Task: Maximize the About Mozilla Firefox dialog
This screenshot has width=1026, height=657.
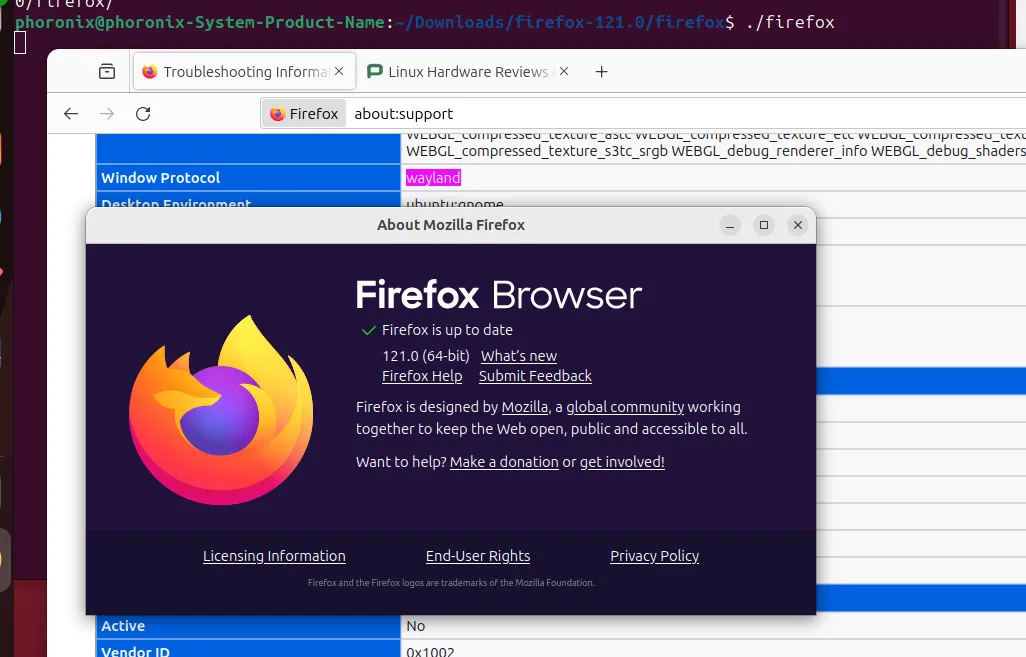Action: (764, 225)
